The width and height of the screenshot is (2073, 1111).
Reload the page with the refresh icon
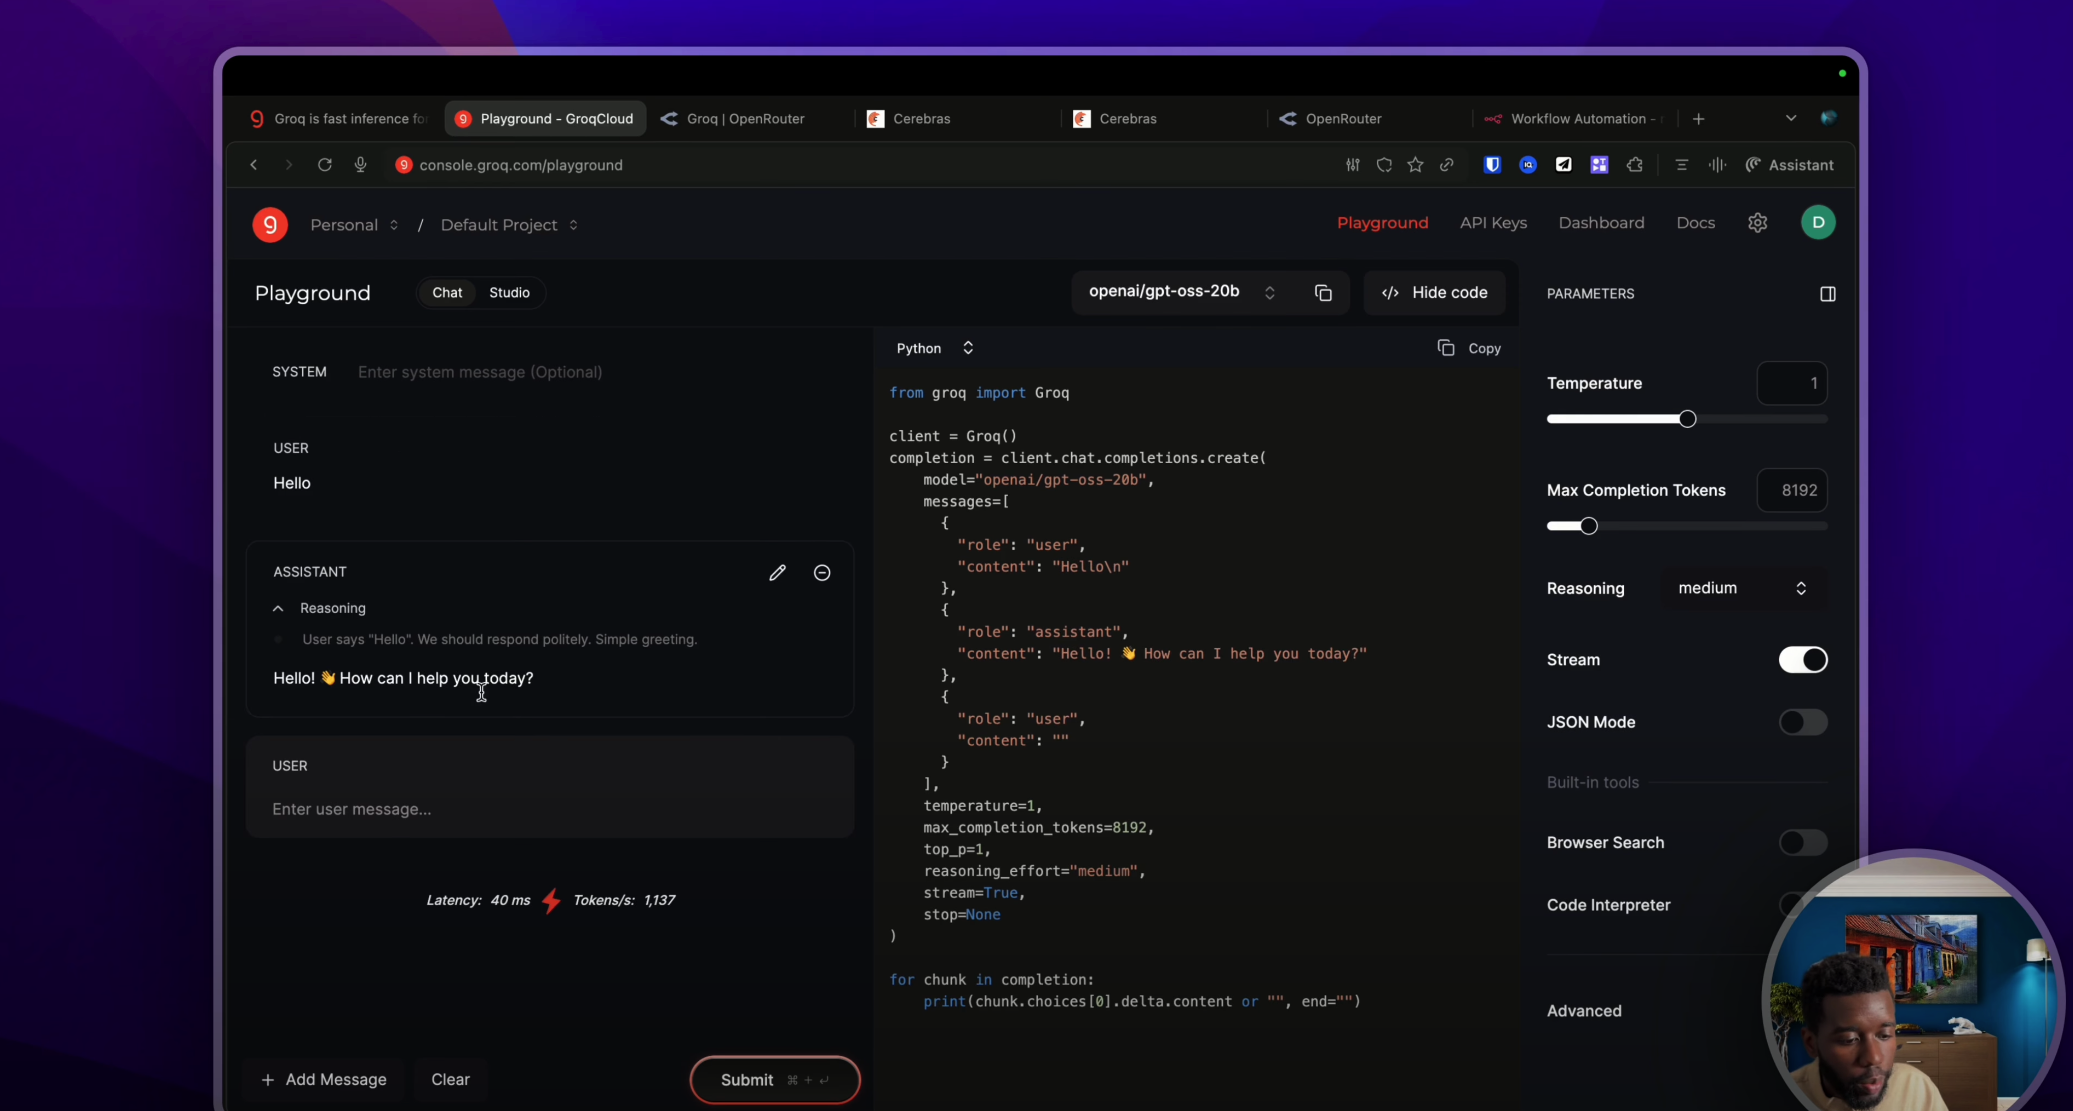point(324,165)
